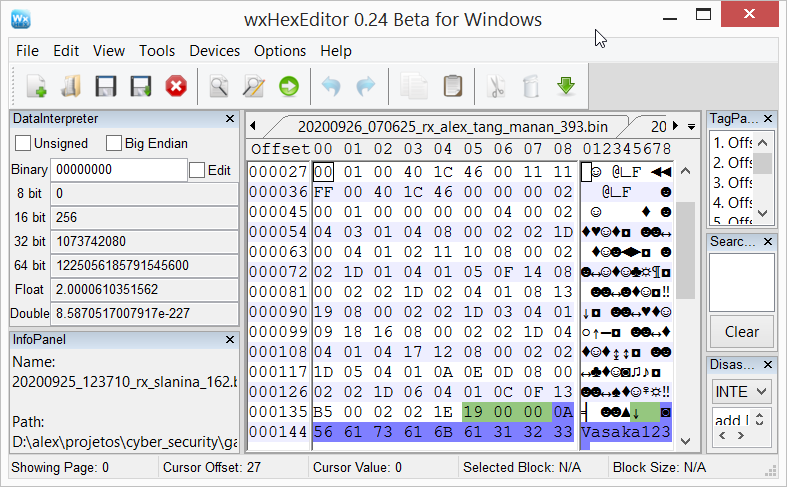Select tag '1. Offs' in TagPanel
The height and width of the screenshot is (487, 787).
point(732,143)
